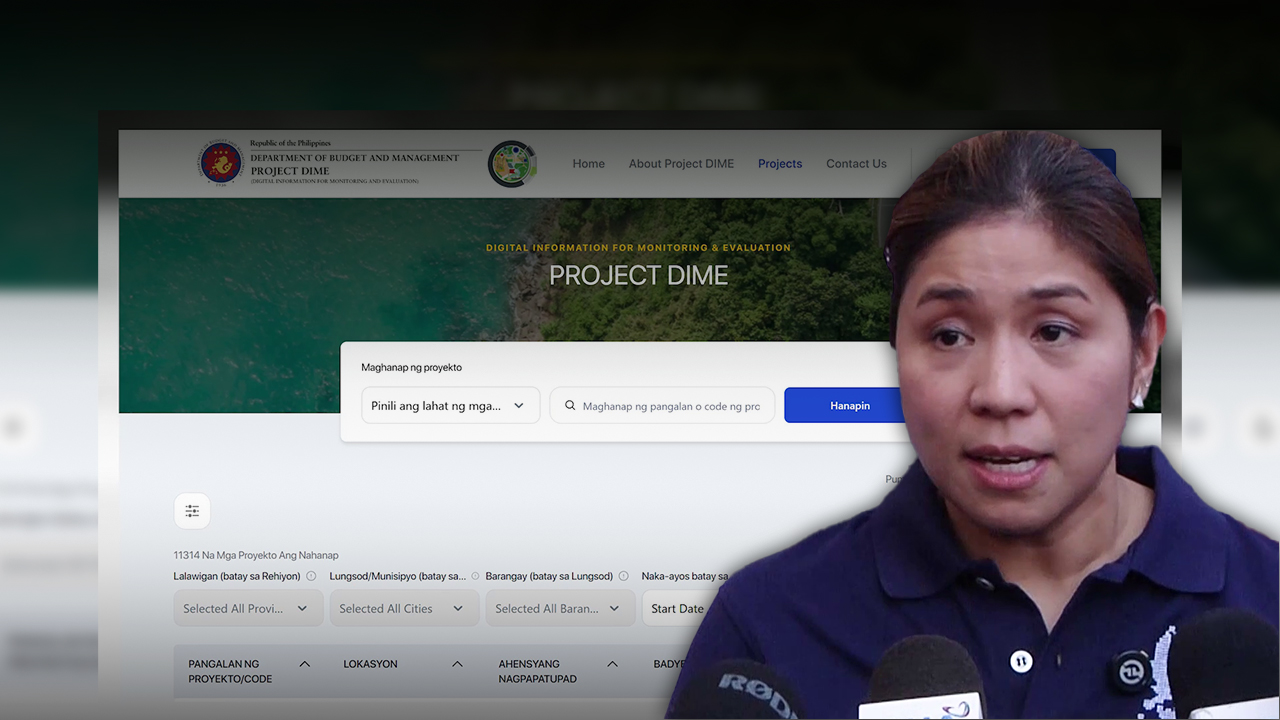
Task: Click the info icon beside Barangay label
Action: [623, 576]
